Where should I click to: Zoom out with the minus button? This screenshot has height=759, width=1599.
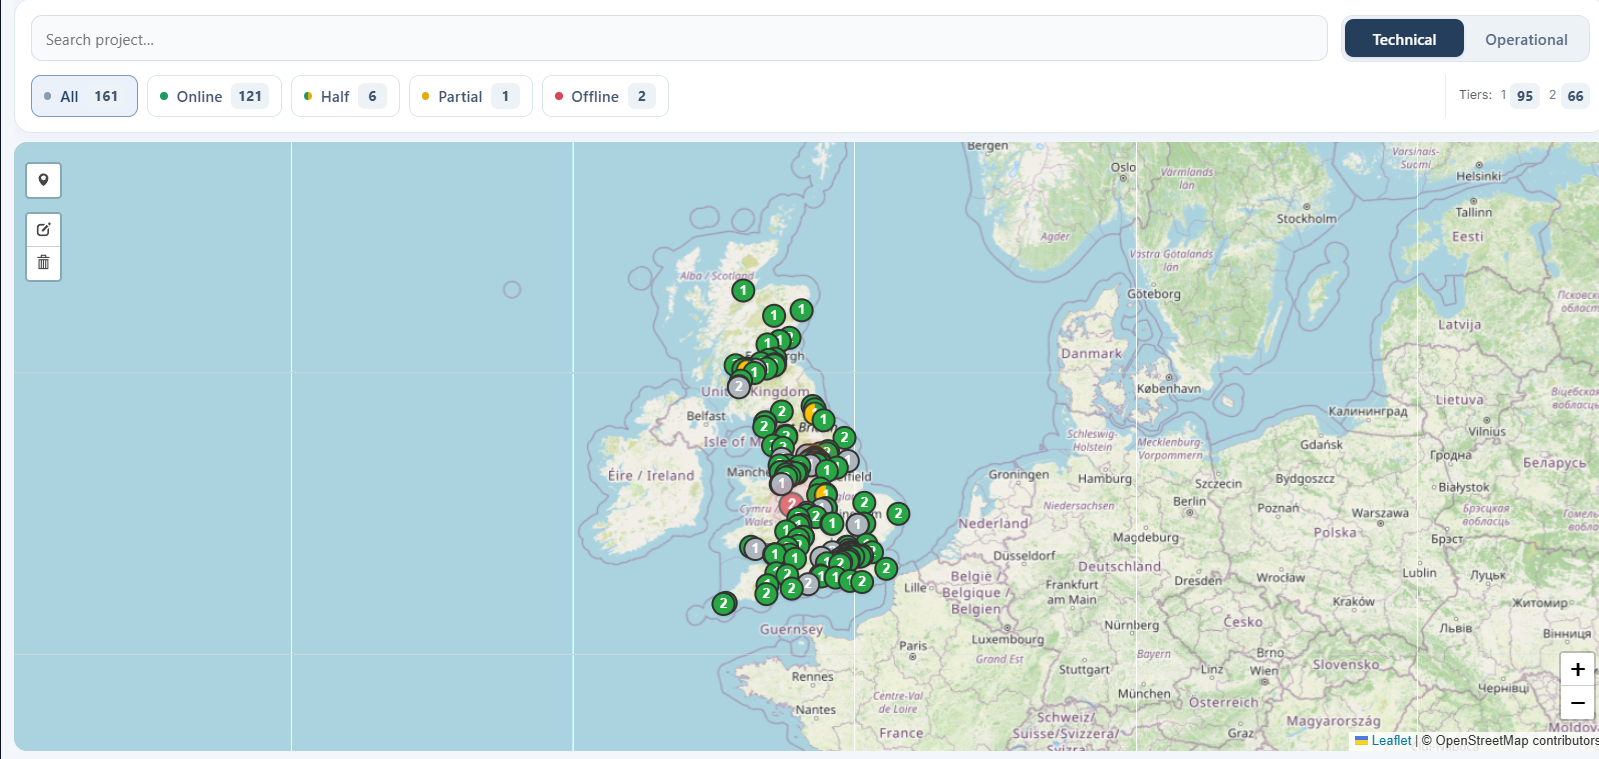click(1577, 703)
